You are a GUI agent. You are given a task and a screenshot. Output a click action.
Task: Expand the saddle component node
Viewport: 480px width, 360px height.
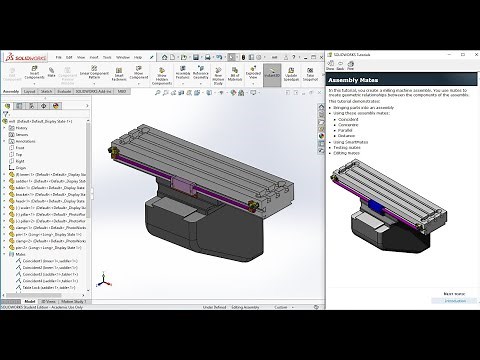(4, 181)
